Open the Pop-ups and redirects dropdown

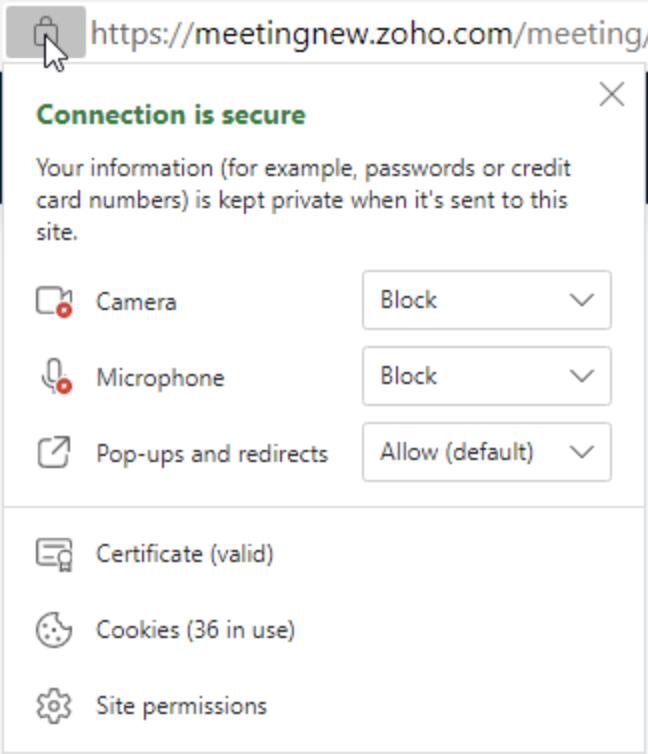click(x=486, y=452)
